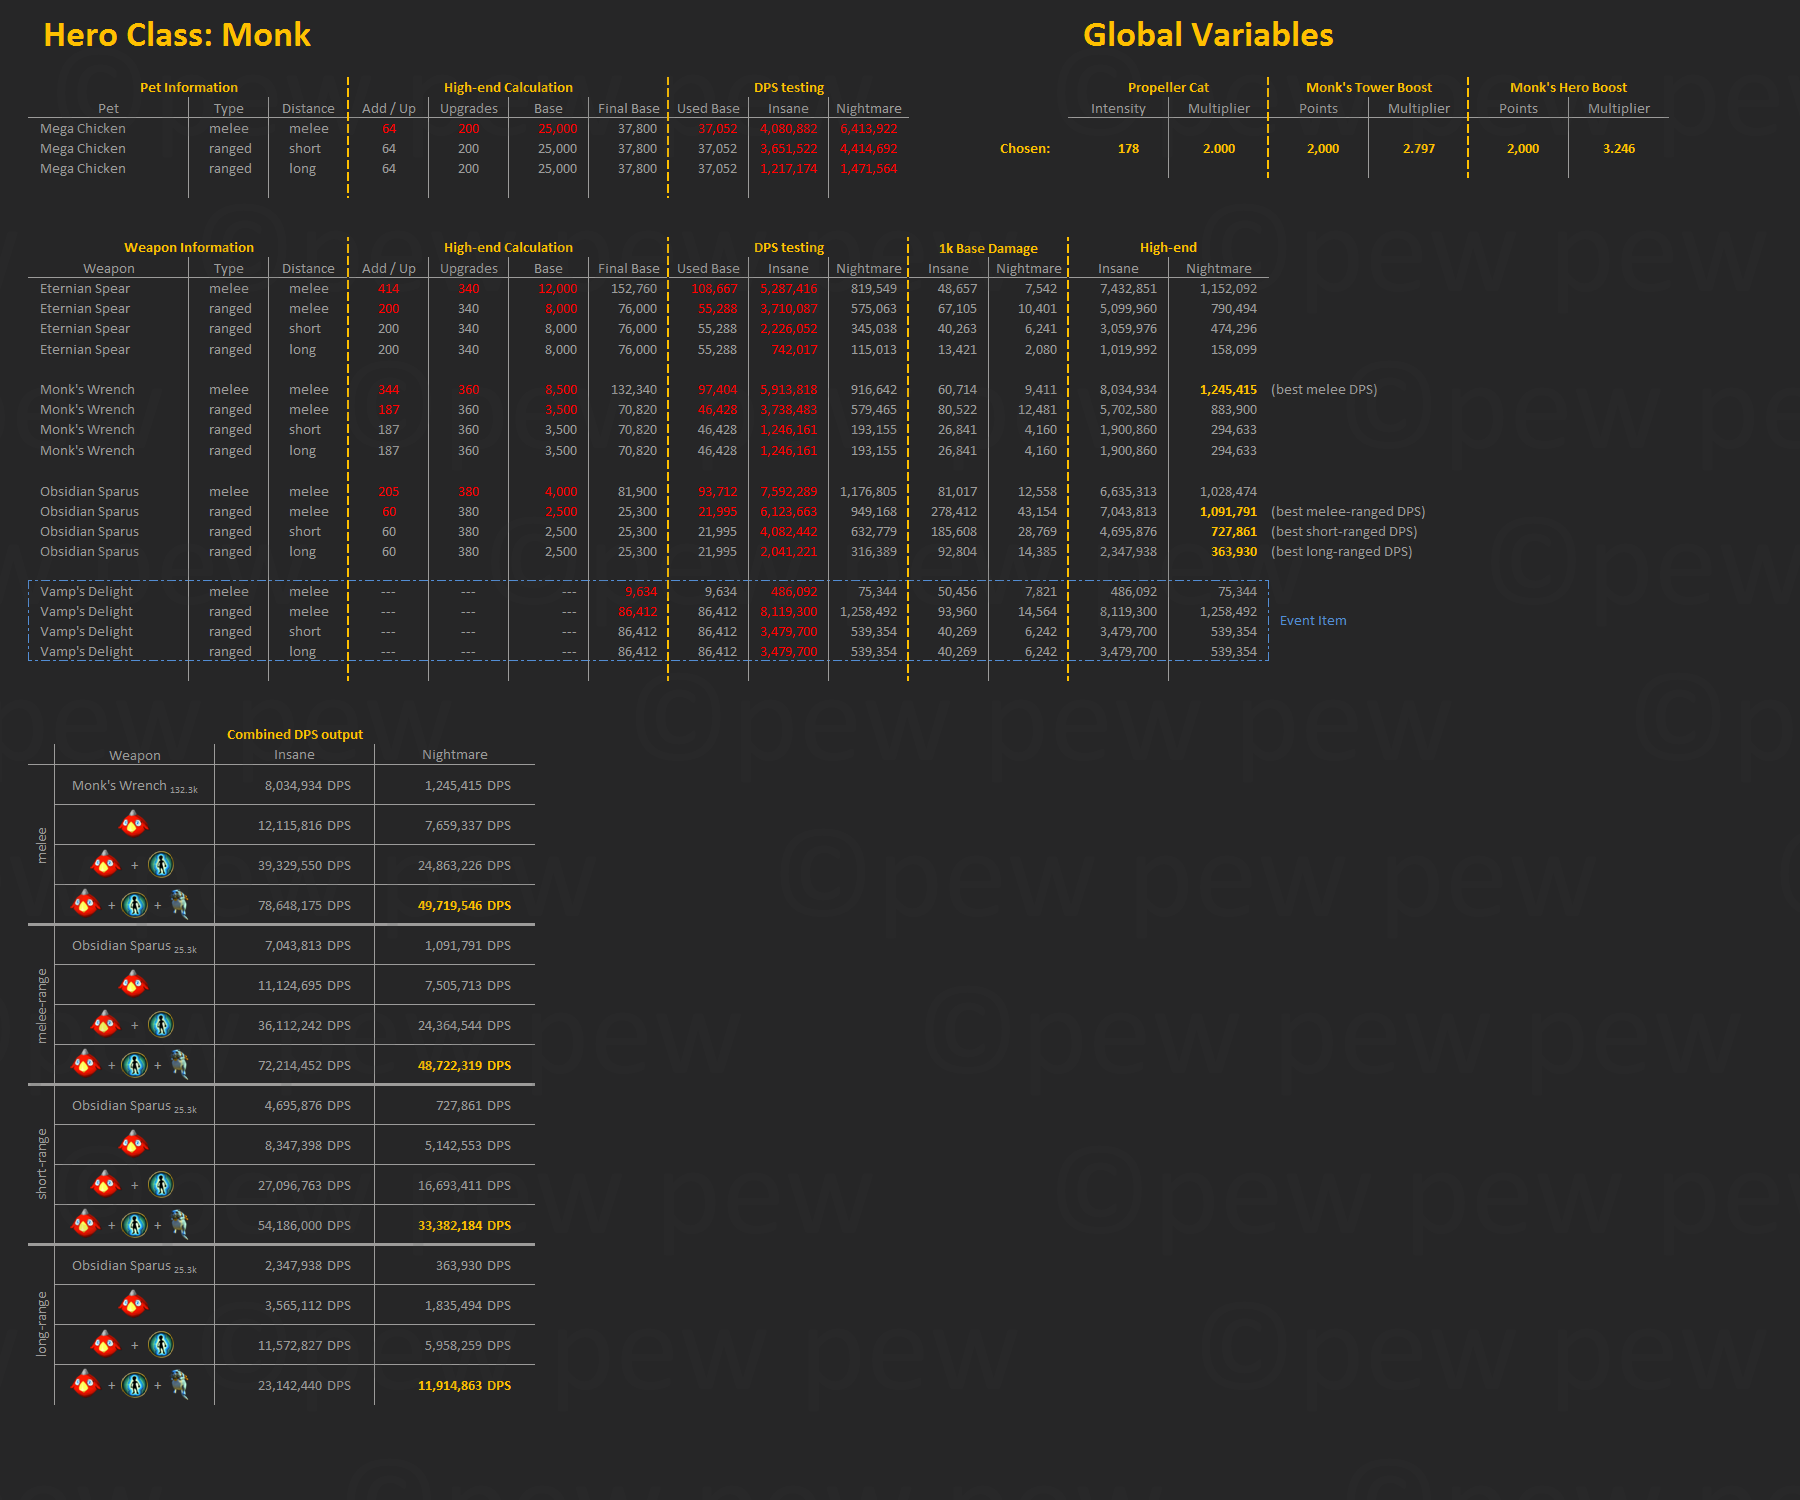Click Propeller Cat icon in 78,648,175 DPS row
This screenshot has width=1800, height=1500.
tap(179, 904)
